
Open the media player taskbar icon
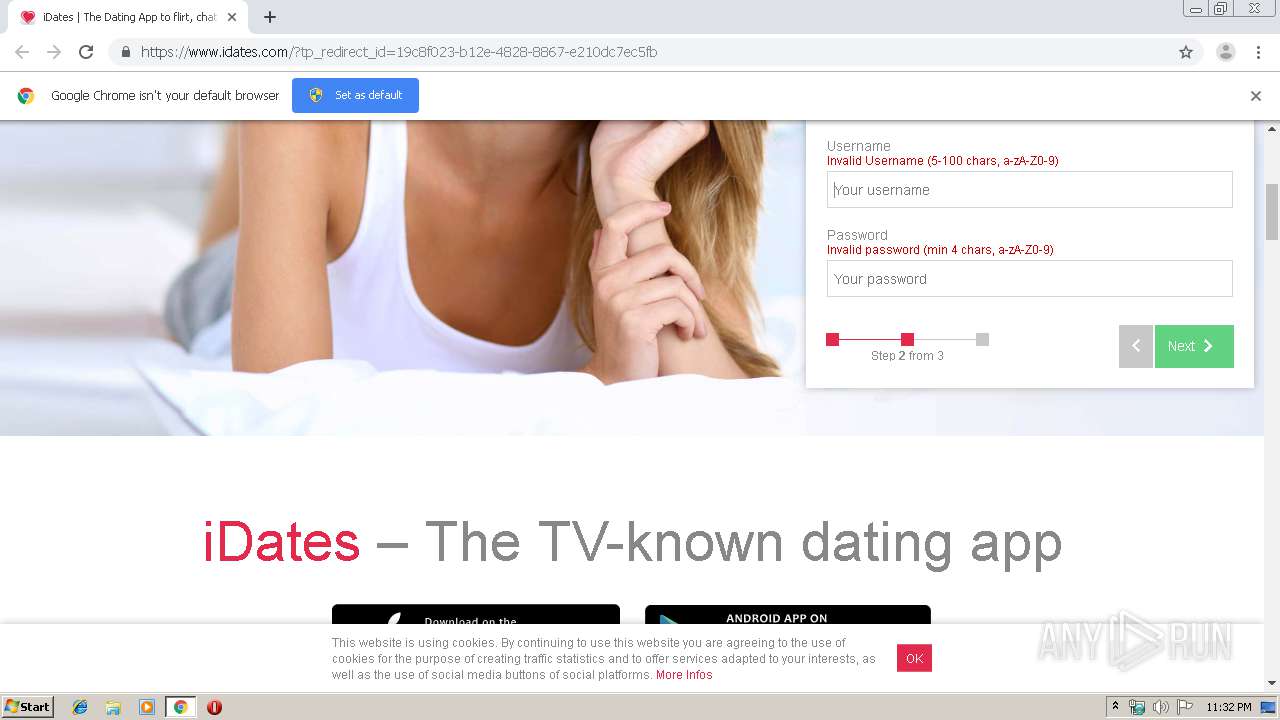pos(146,707)
